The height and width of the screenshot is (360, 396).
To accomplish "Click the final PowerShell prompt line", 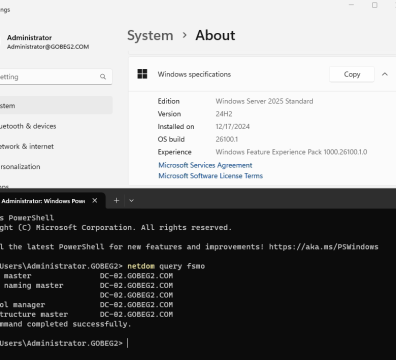I will (x=63, y=343).
